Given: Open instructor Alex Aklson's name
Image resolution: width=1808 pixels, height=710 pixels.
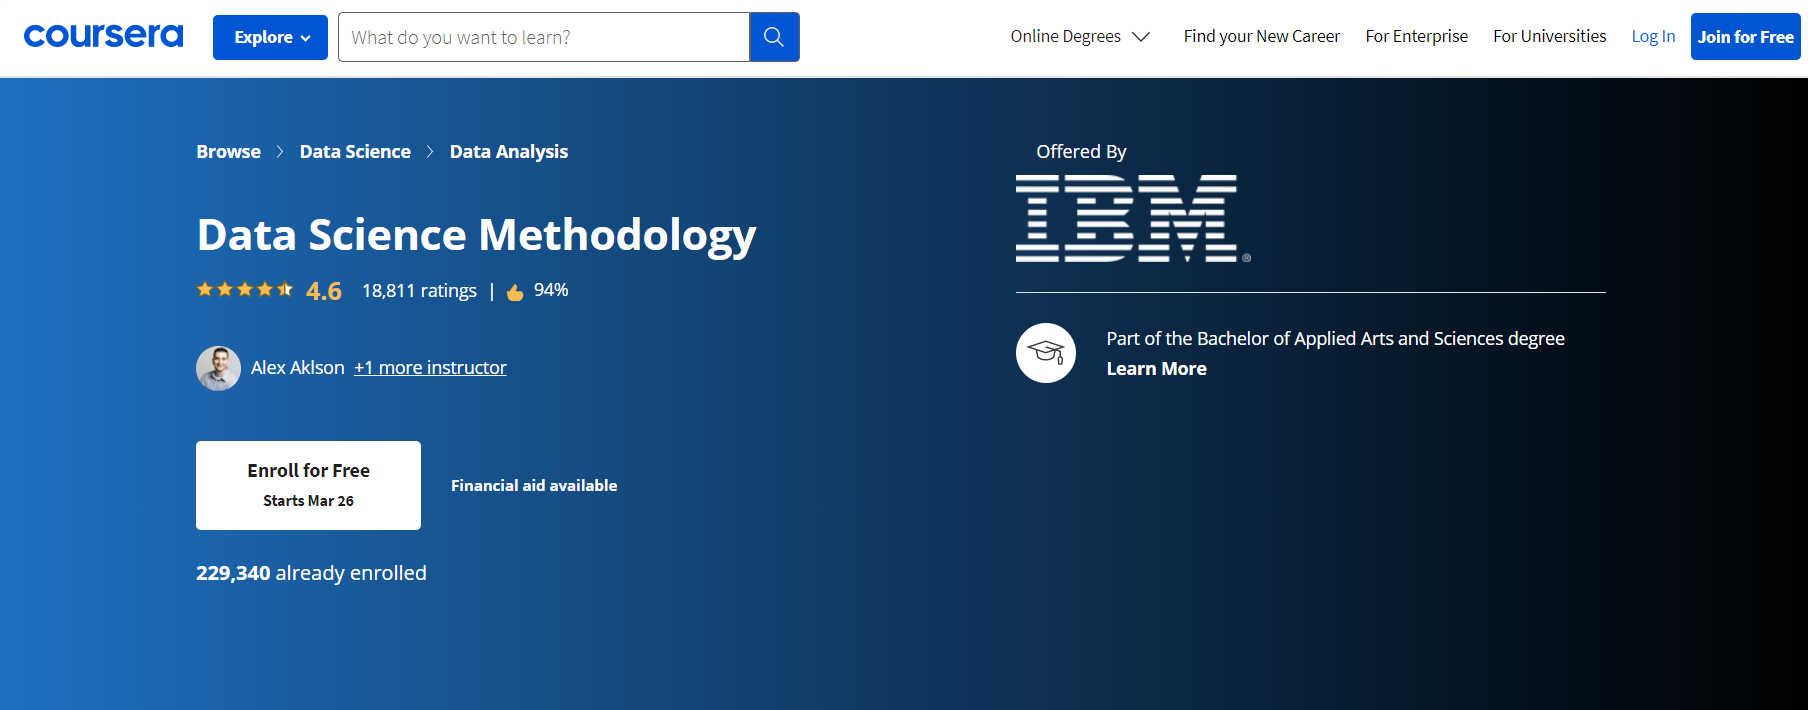Looking at the screenshot, I should 298,368.
